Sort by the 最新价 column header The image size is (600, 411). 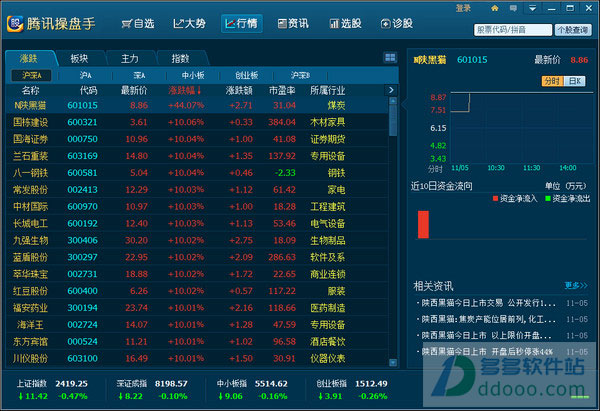point(134,90)
